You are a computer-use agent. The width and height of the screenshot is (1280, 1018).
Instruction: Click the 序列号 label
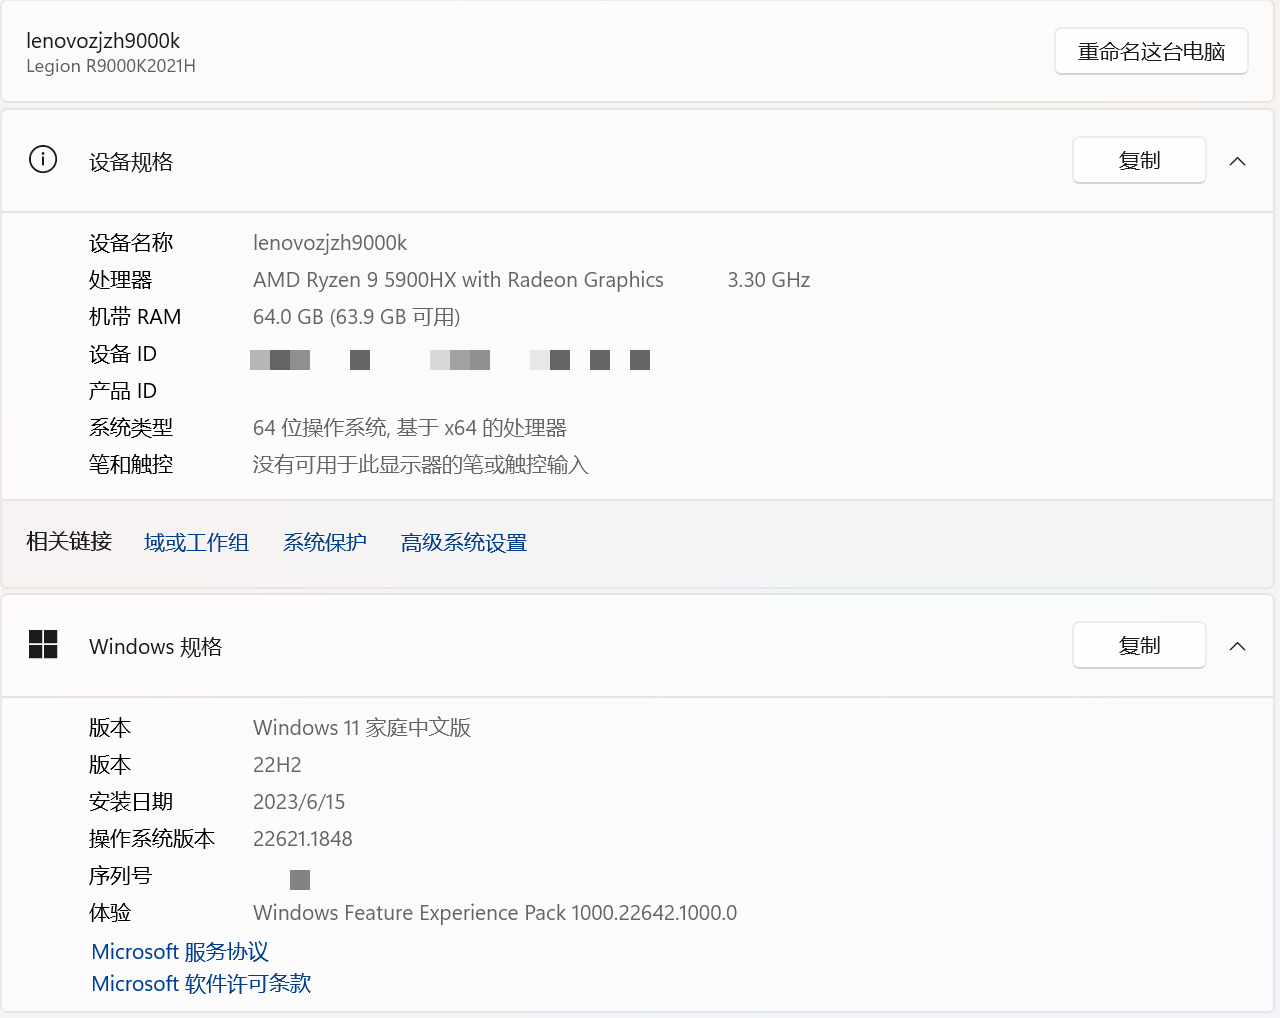pos(120,876)
